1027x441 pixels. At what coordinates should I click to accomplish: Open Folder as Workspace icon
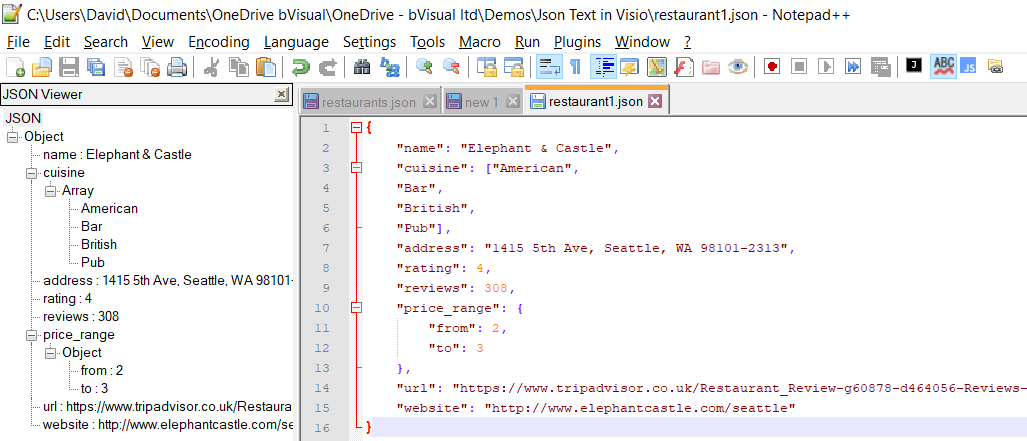tap(711, 67)
